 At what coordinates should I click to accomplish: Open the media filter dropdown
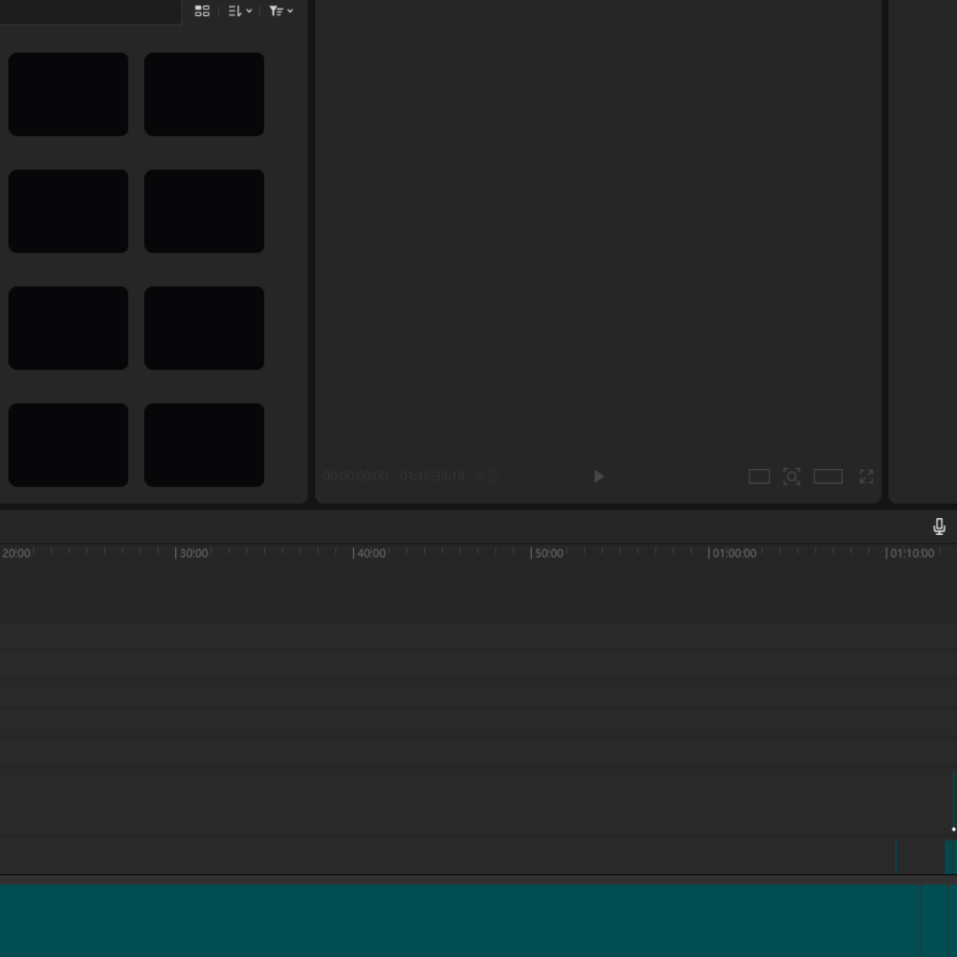(x=281, y=11)
